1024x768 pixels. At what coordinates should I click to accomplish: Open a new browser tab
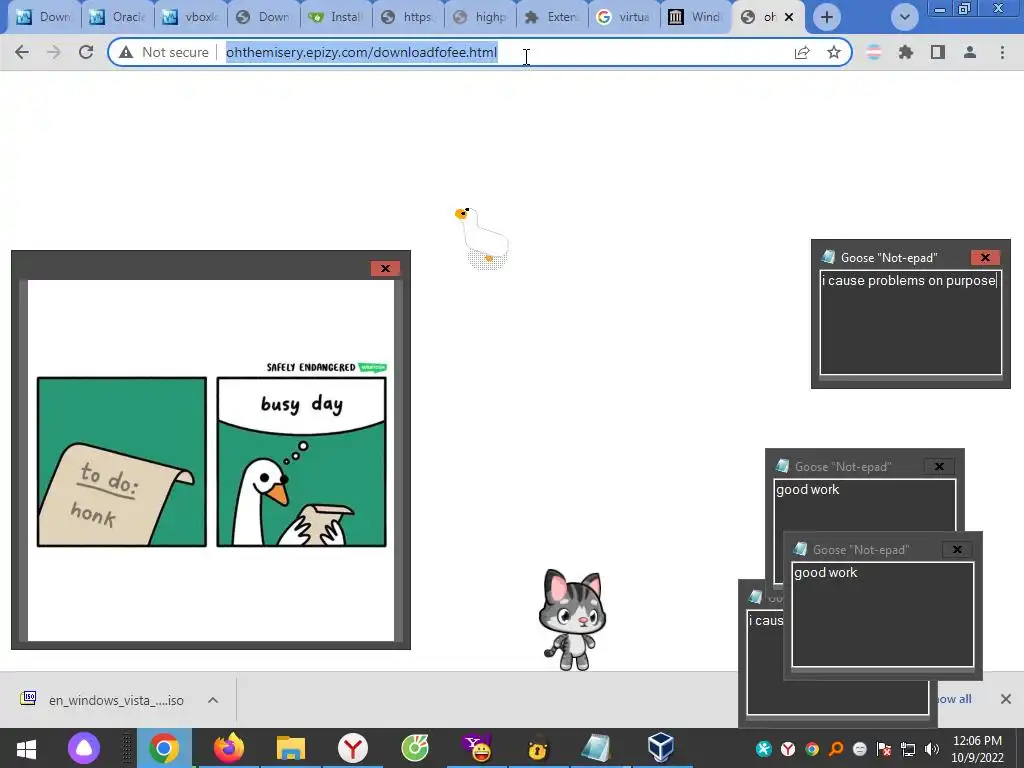point(827,17)
